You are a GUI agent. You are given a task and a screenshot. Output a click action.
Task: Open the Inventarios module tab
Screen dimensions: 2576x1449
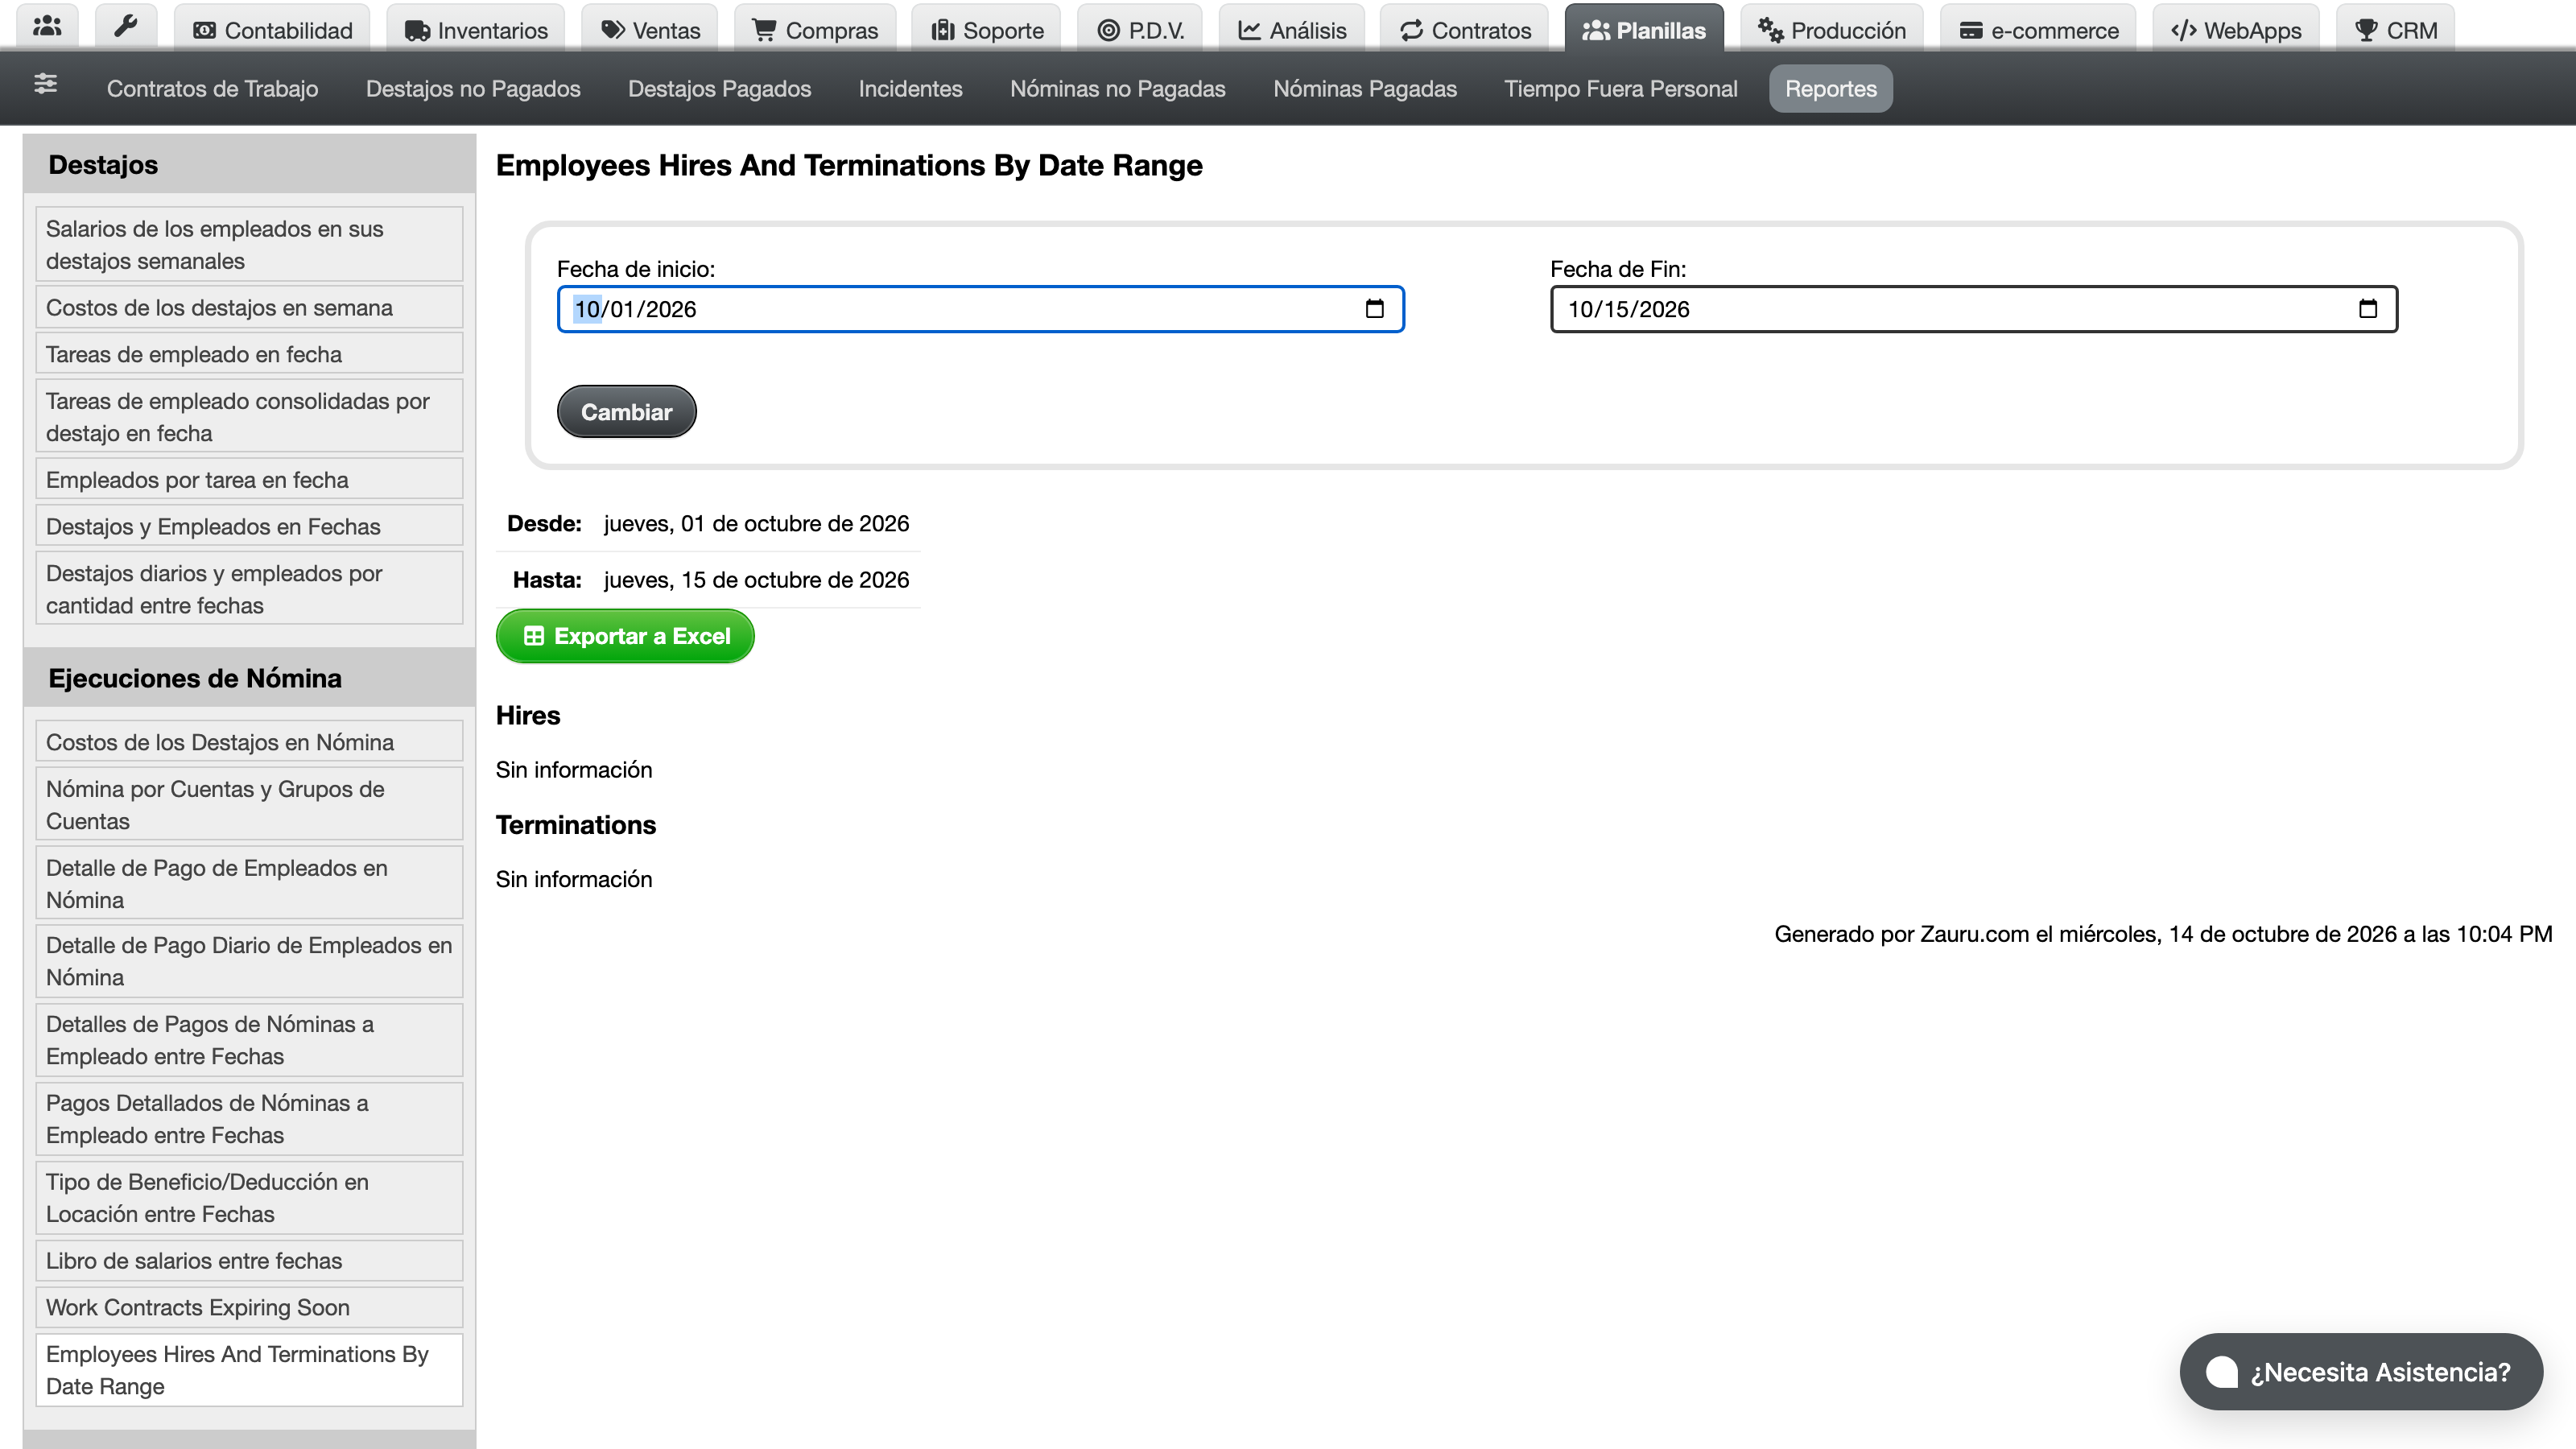coord(476,29)
